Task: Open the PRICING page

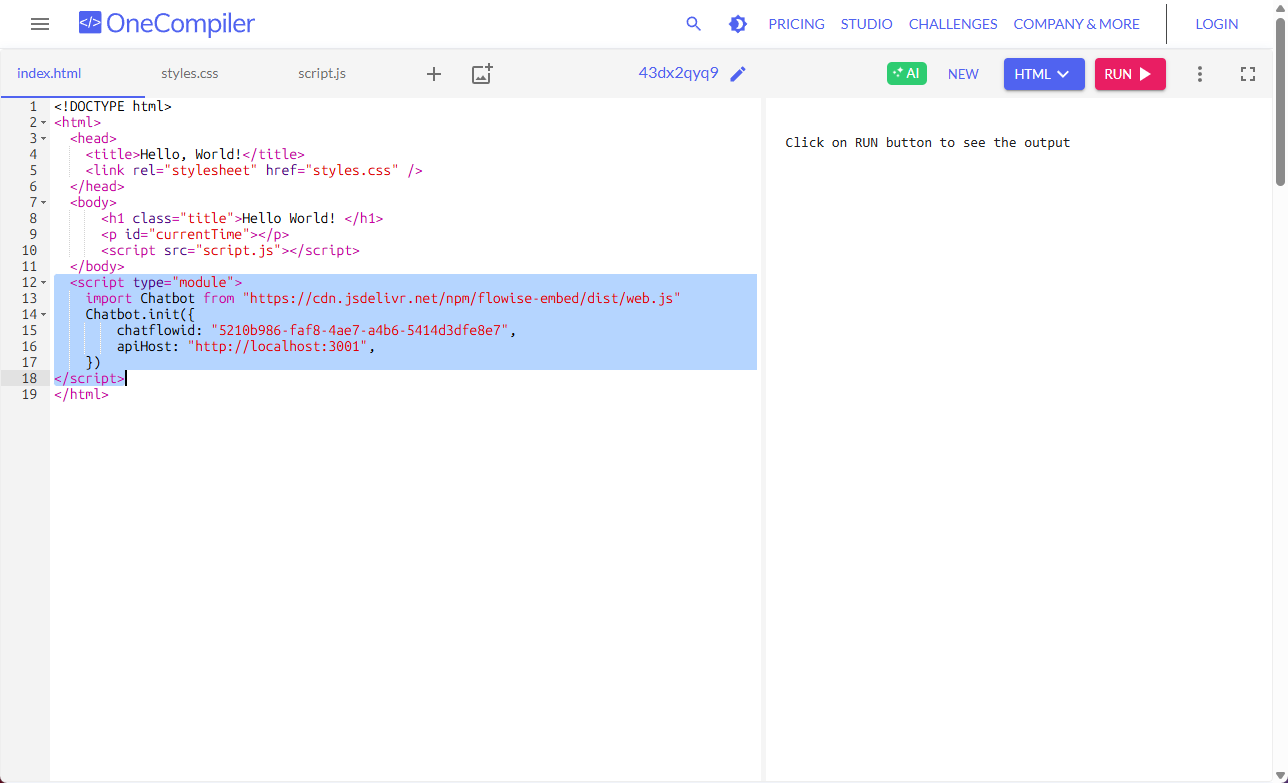Action: 796,24
